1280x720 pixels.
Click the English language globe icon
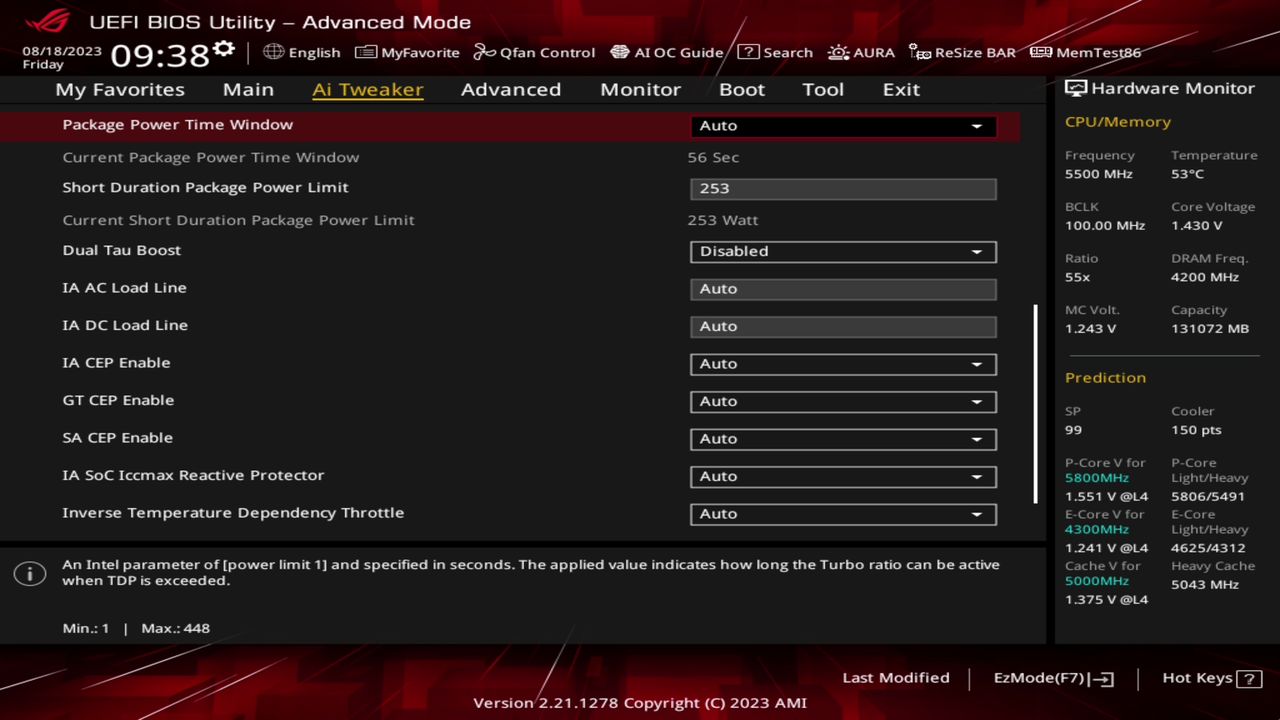point(273,52)
